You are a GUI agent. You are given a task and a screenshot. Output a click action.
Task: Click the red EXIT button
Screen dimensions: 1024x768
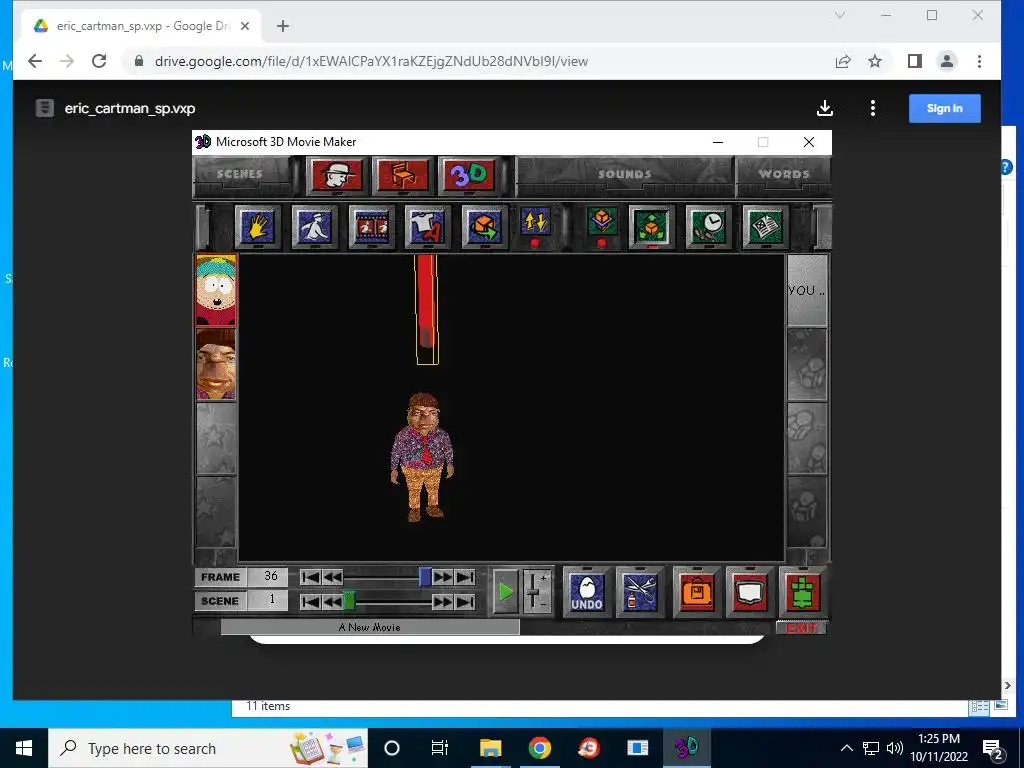[801, 628]
